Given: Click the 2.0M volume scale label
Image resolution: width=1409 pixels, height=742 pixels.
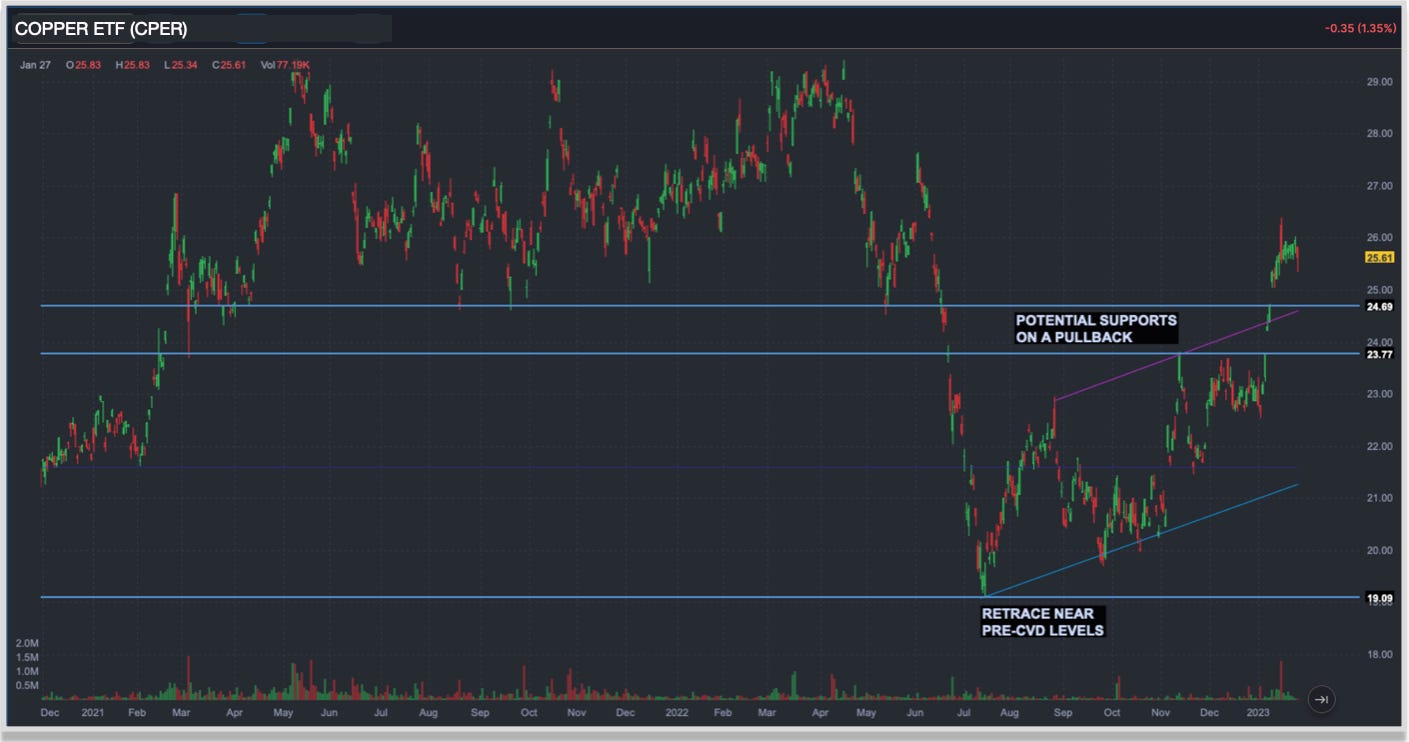Looking at the screenshot, I should coord(27,643).
